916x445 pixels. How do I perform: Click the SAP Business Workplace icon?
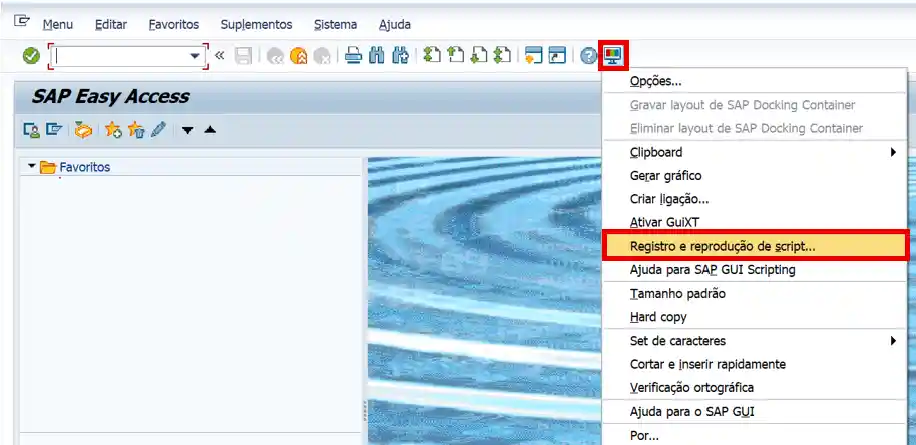83,130
